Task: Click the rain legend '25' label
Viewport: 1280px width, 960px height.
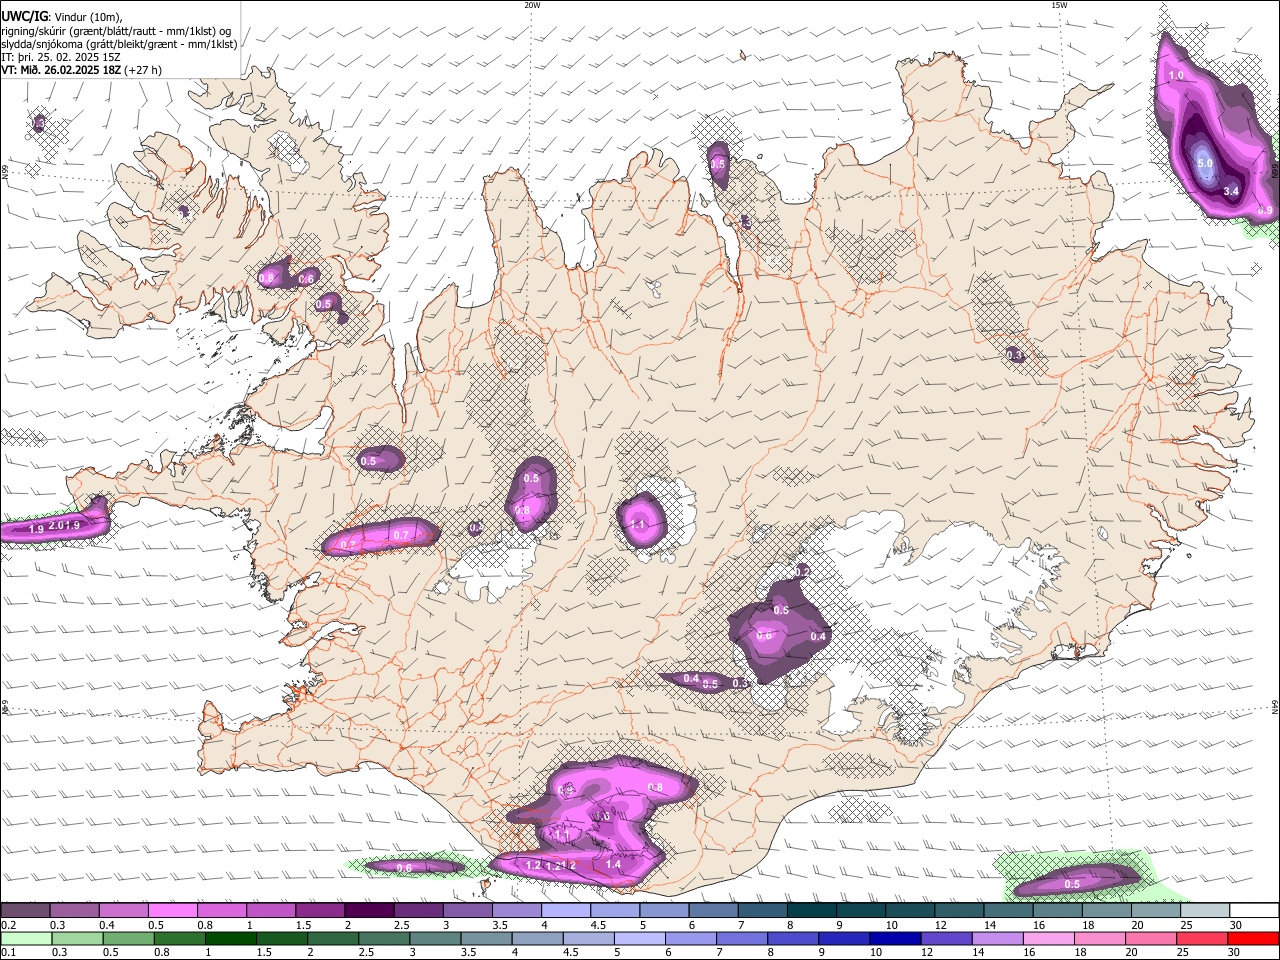Action: click(x=1185, y=953)
